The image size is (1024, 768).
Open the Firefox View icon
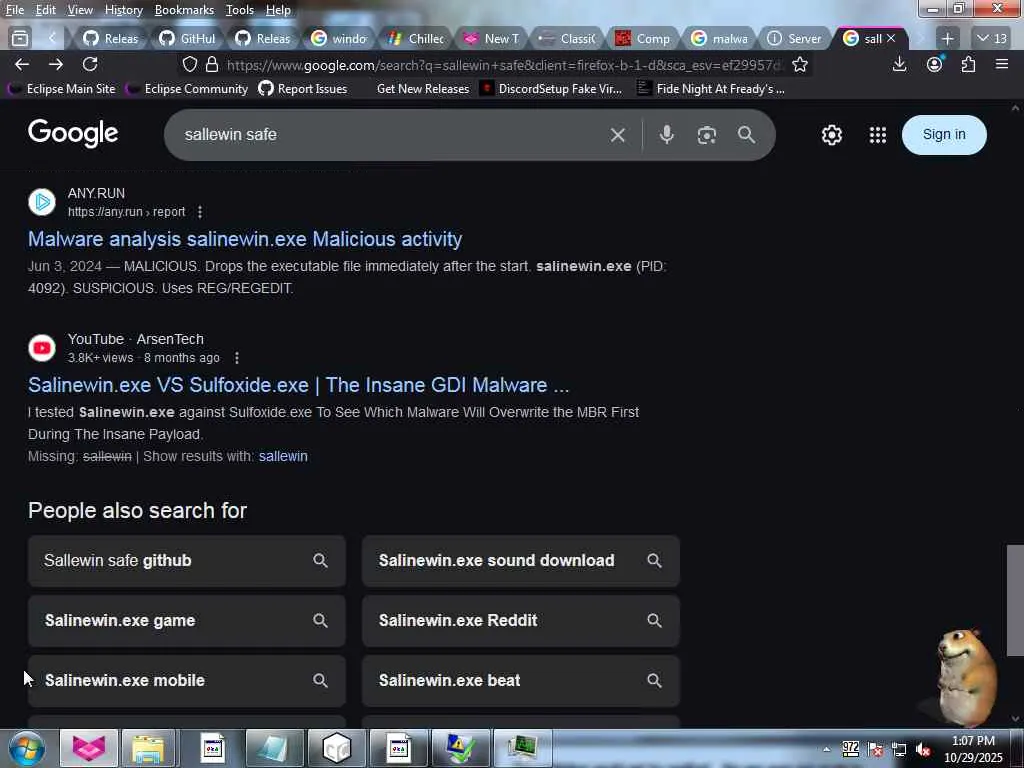(20, 39)
